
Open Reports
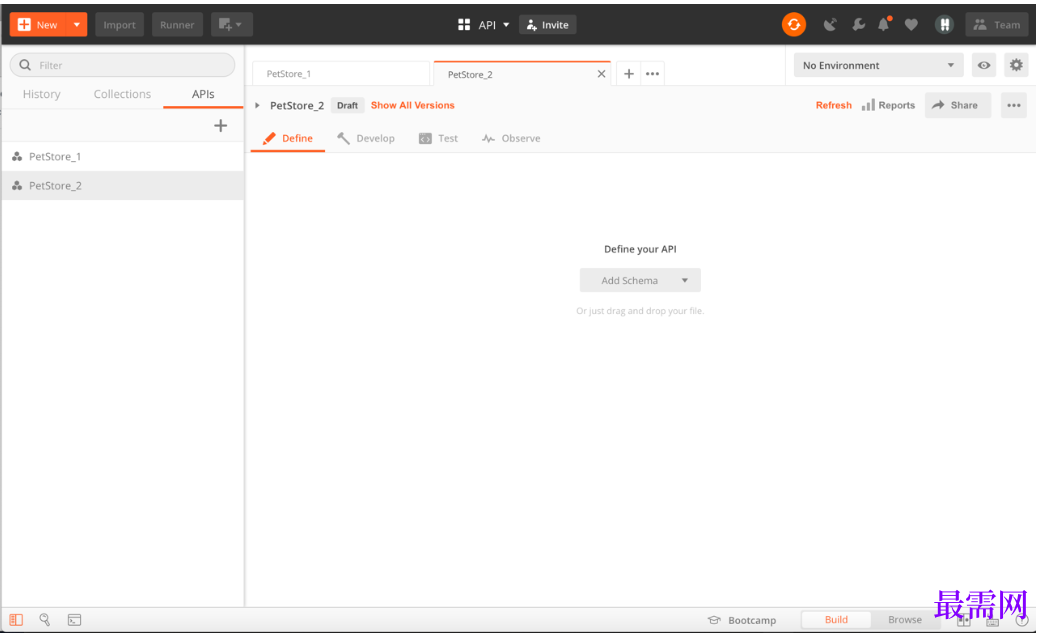click(x=888, y=105)
